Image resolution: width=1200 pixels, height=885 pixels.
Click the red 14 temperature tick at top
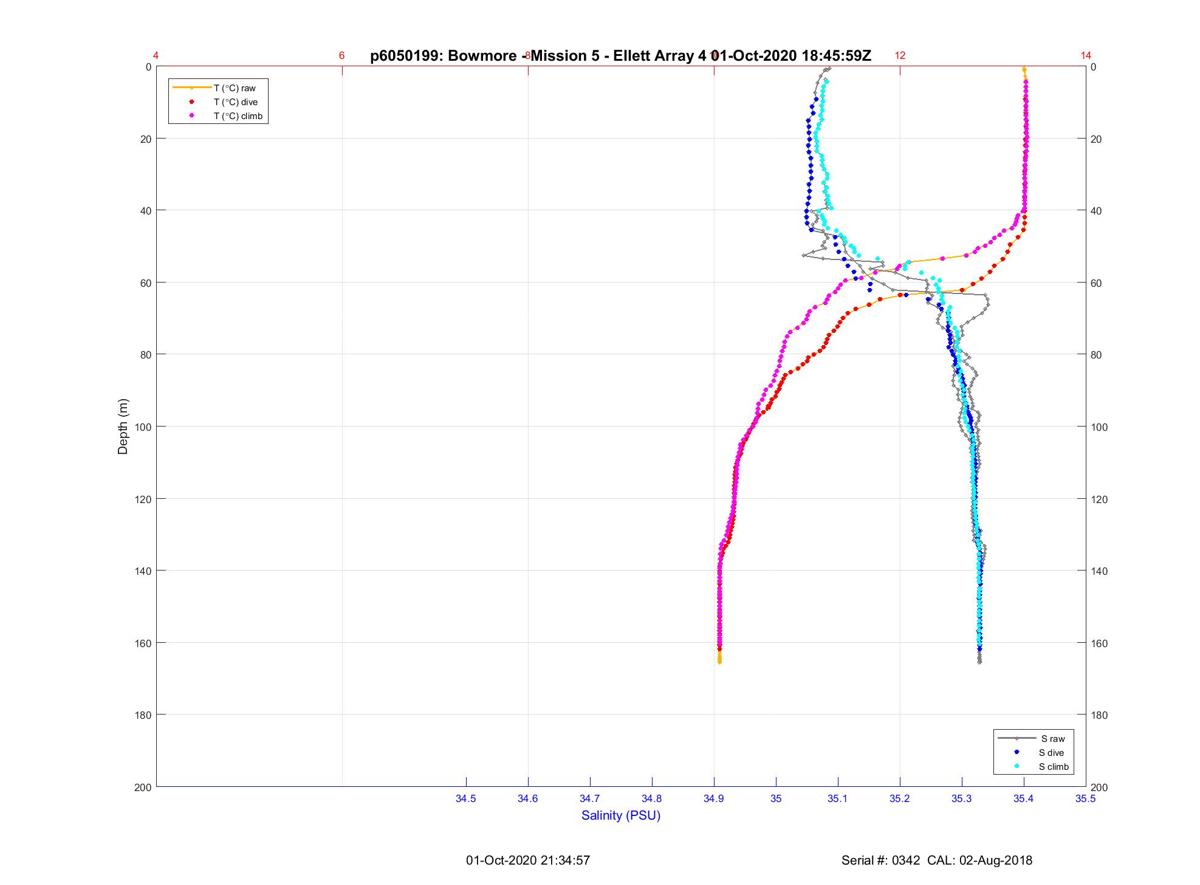point(1086,56)
